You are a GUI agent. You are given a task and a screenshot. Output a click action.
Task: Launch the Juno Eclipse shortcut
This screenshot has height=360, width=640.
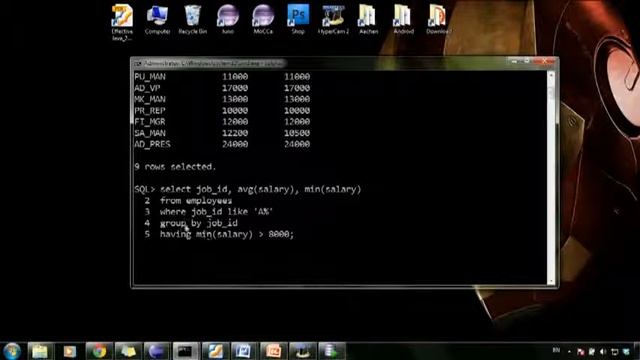[228, 19]
